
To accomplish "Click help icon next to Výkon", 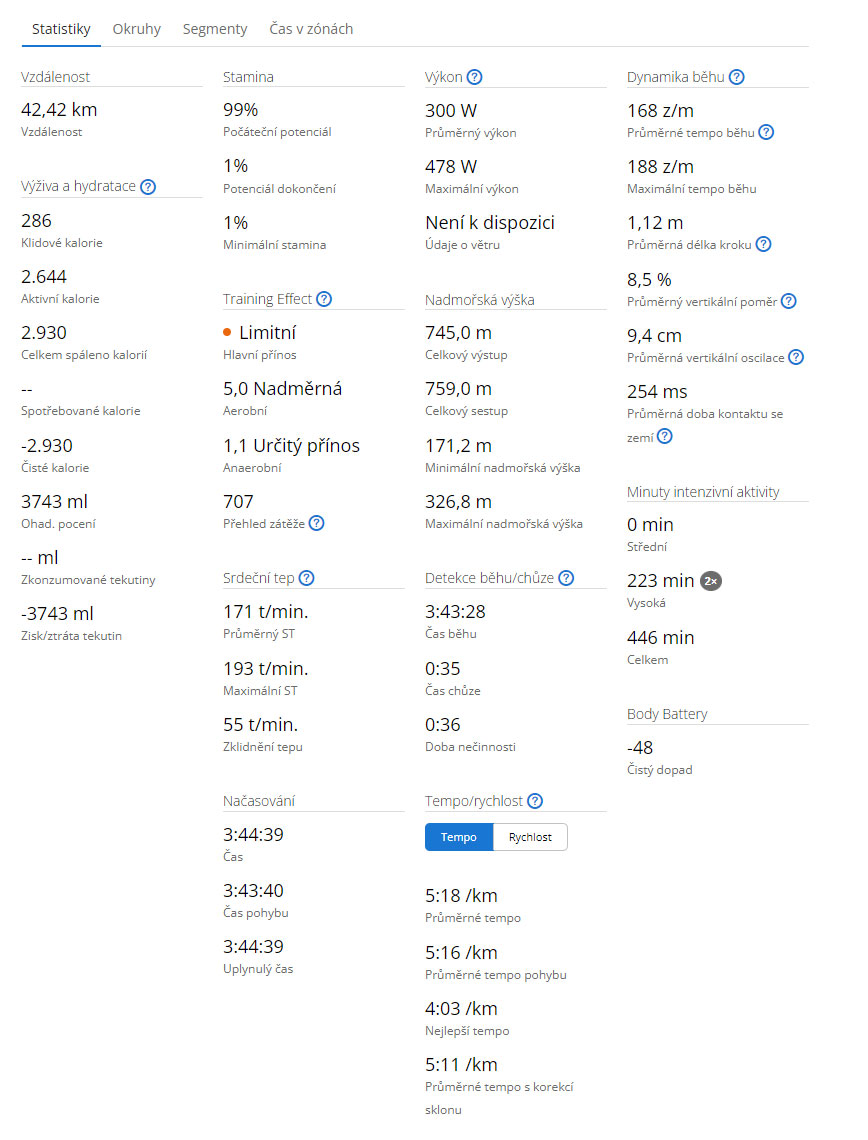I will 475,77.
